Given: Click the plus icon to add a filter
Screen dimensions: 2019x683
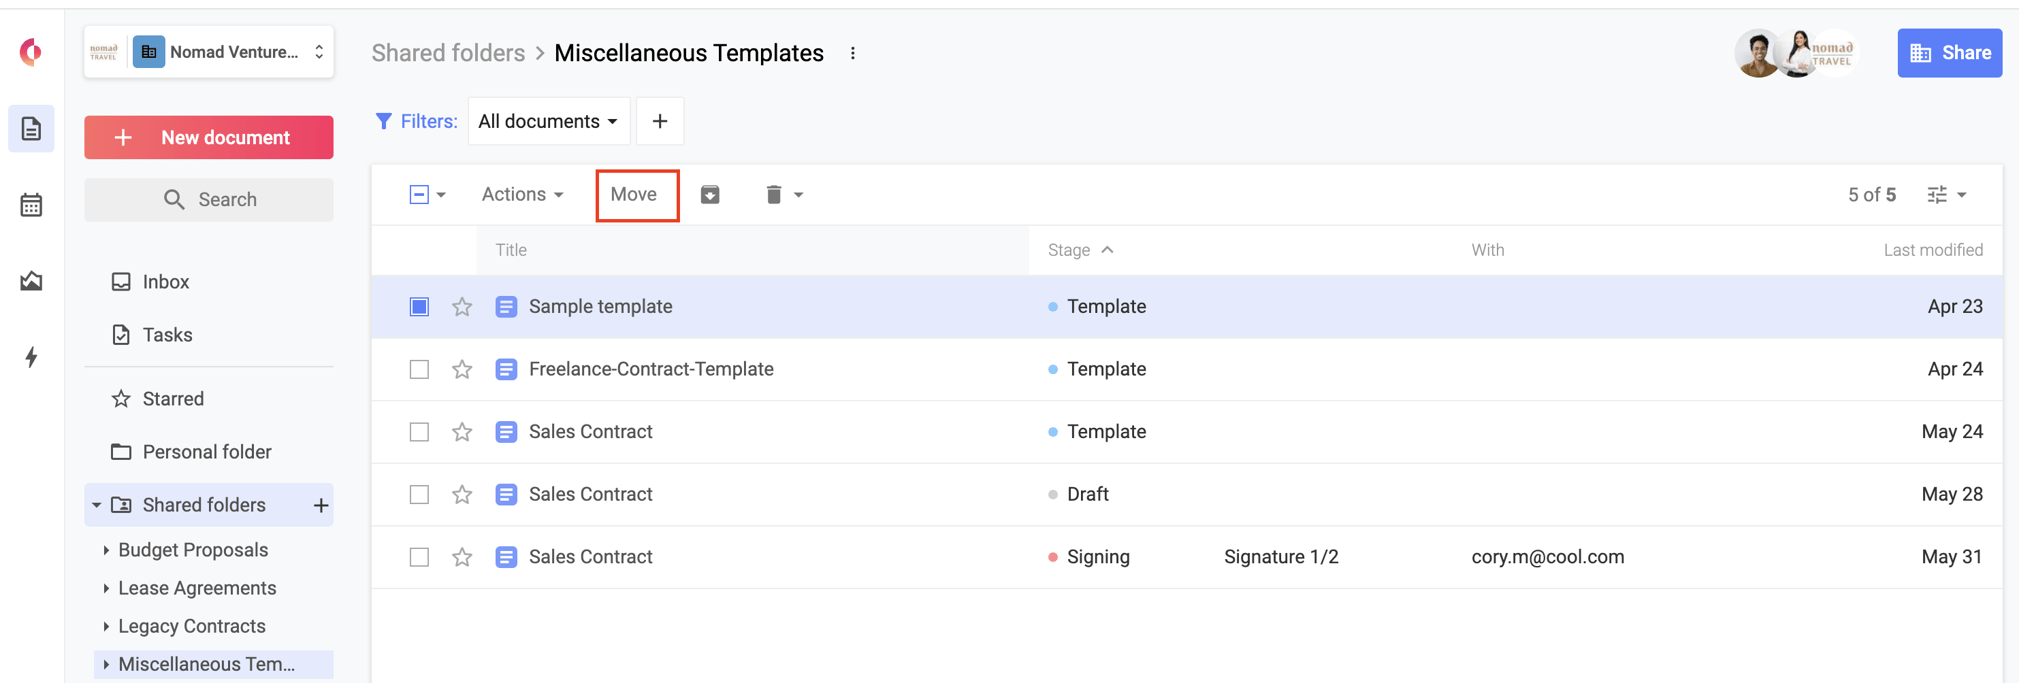Looking at the screenshot, I should pos(660,121).
